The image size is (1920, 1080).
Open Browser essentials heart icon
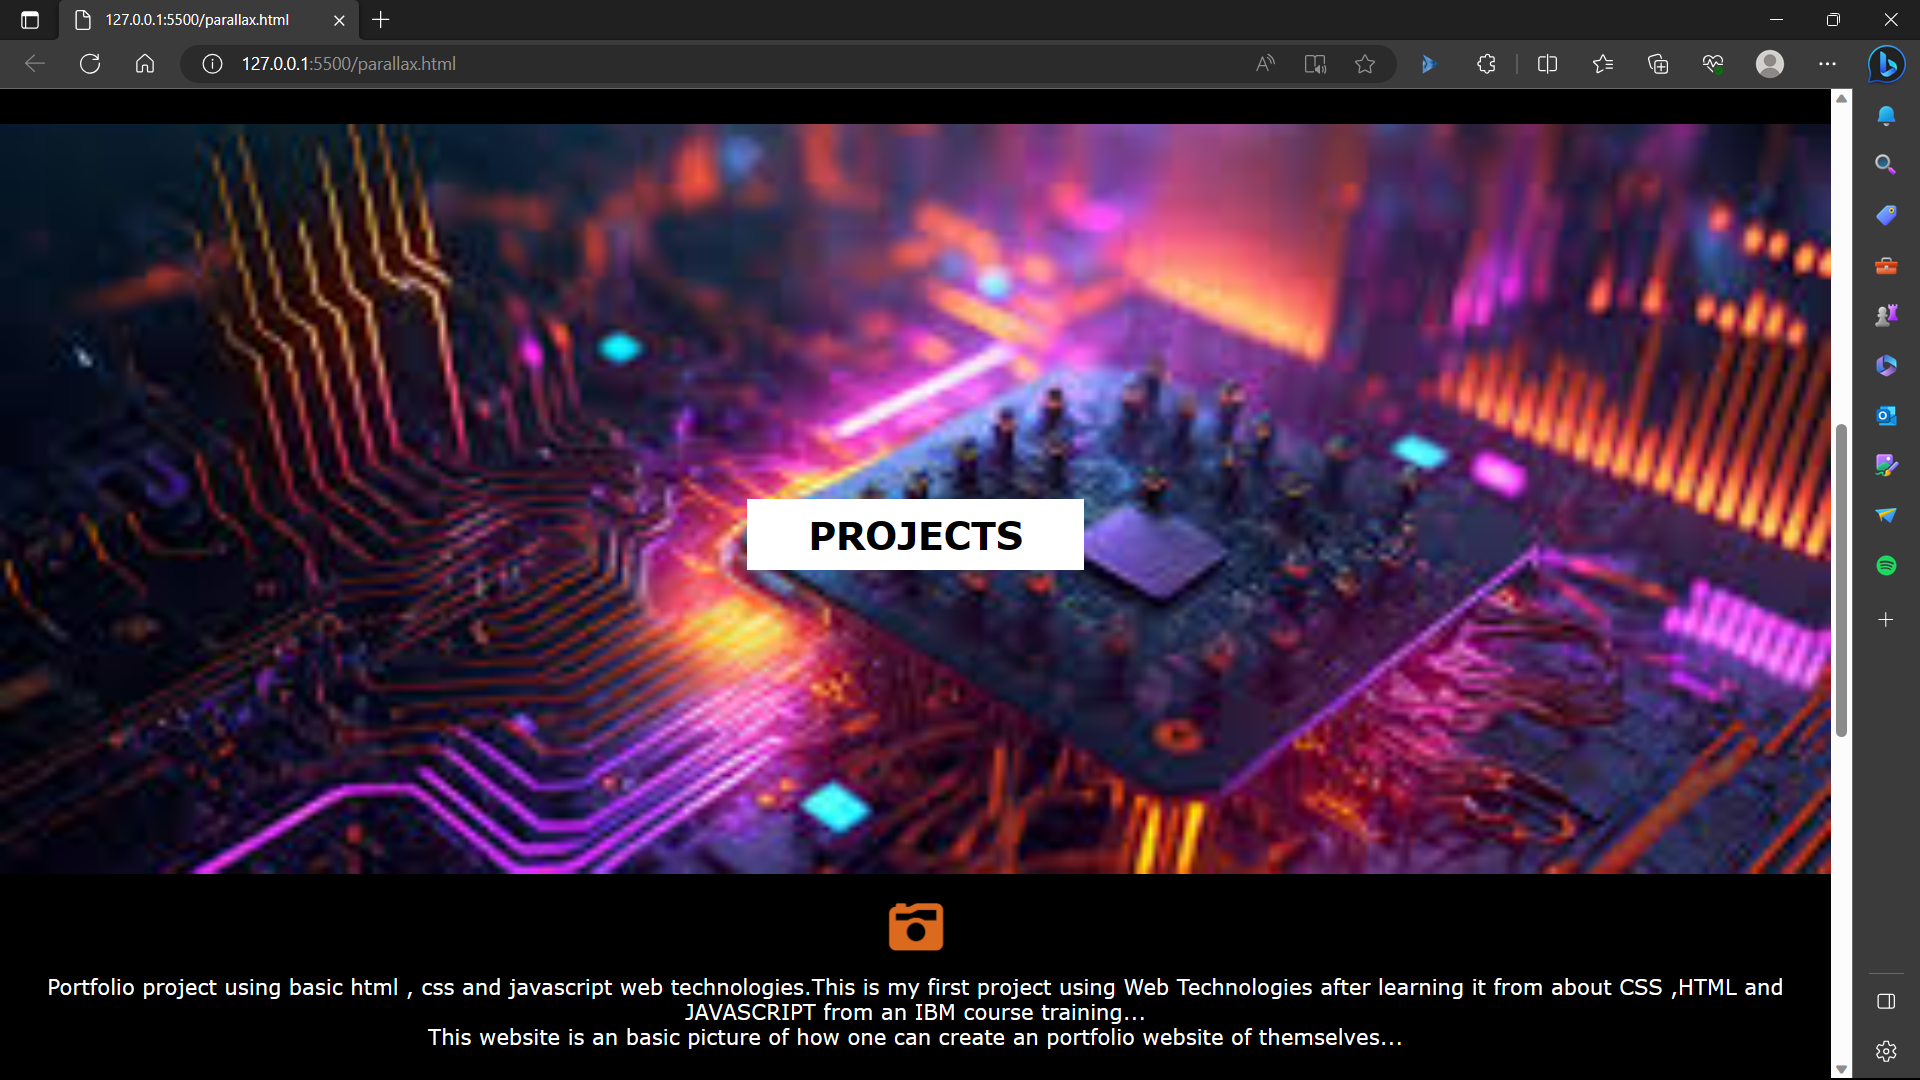[1713, 64]
